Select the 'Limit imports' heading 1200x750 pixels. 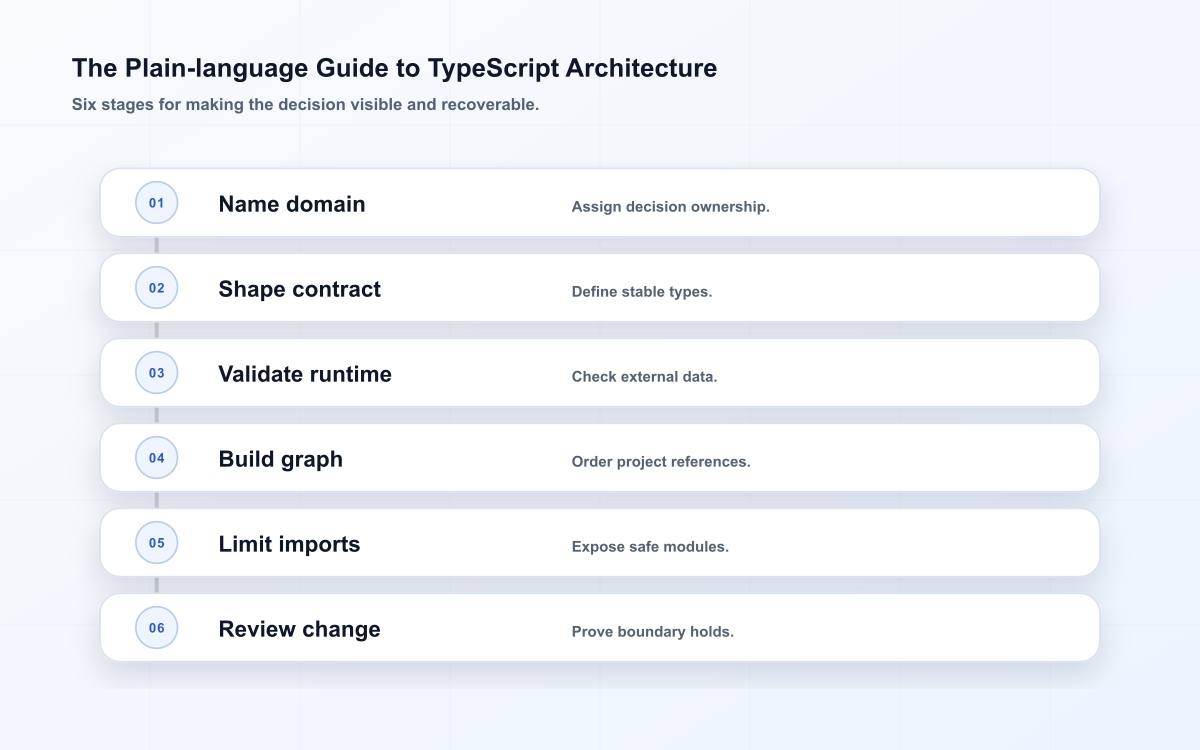(289, 544)
